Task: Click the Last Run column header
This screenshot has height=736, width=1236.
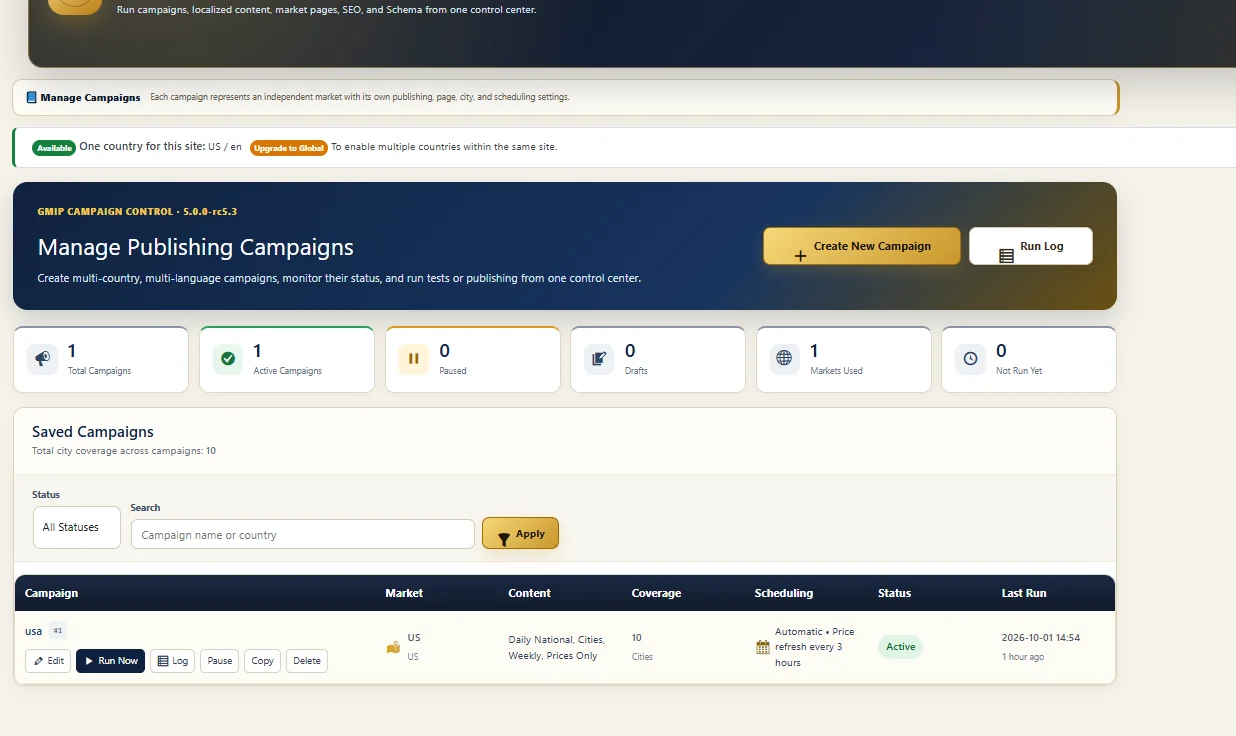Action: click(x=1024, y=593)
